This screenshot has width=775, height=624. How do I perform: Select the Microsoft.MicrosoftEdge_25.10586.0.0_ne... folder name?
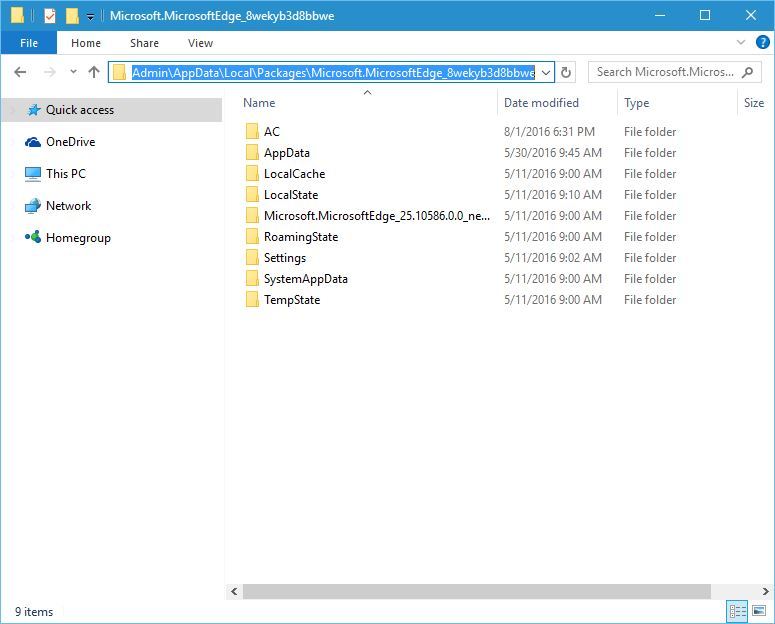click(x=377, y=216)
